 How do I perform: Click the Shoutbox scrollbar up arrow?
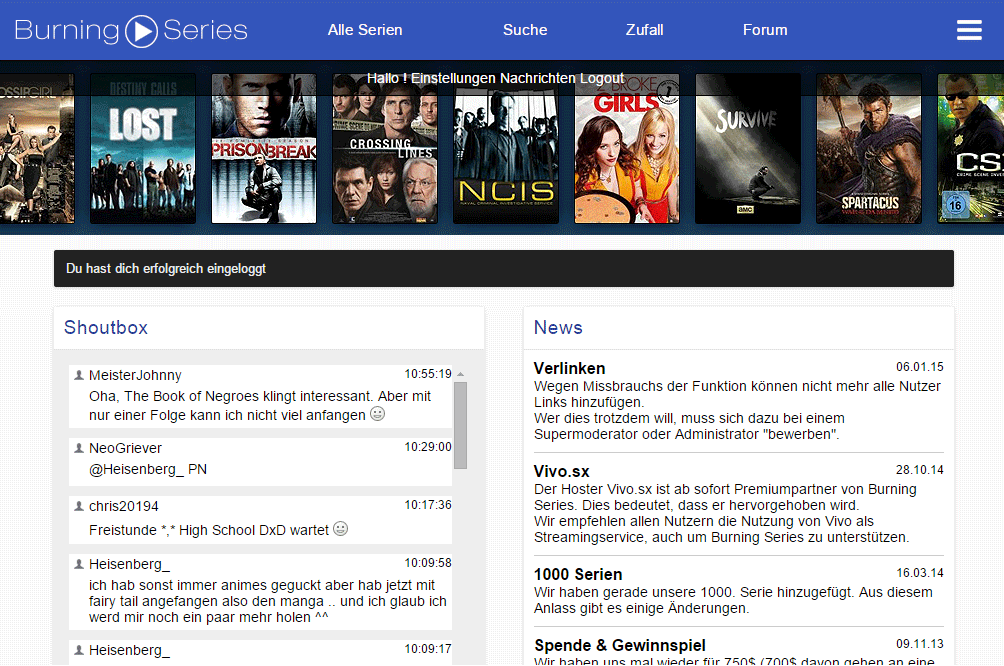click(x=460, y=375)
